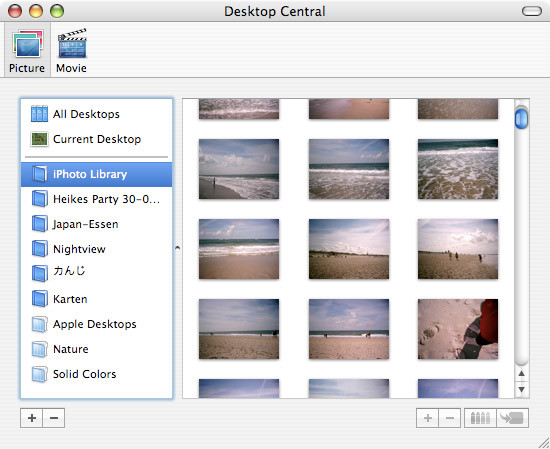Select All Desktops in sidebar
Image resolution: width=550 pixels, height=449 pixels.
pos(96,114)
